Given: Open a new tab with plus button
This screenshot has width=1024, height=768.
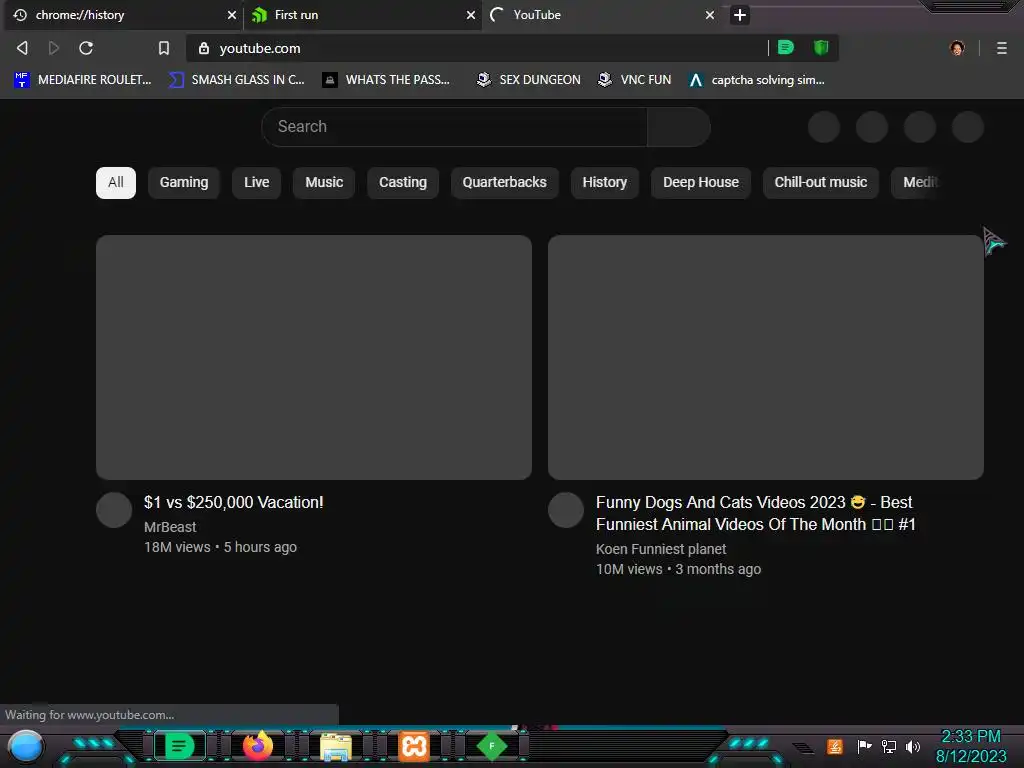Looking at the screenshot, I should 739,15.
